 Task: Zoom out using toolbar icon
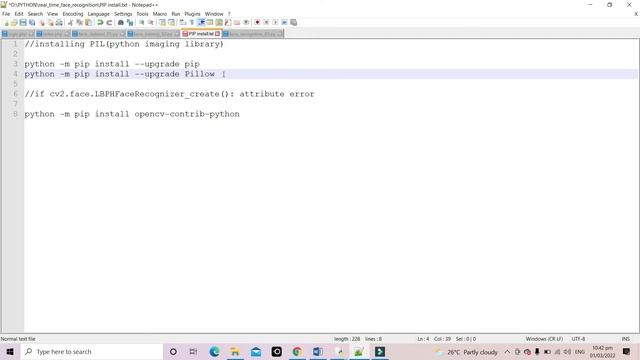151,22
